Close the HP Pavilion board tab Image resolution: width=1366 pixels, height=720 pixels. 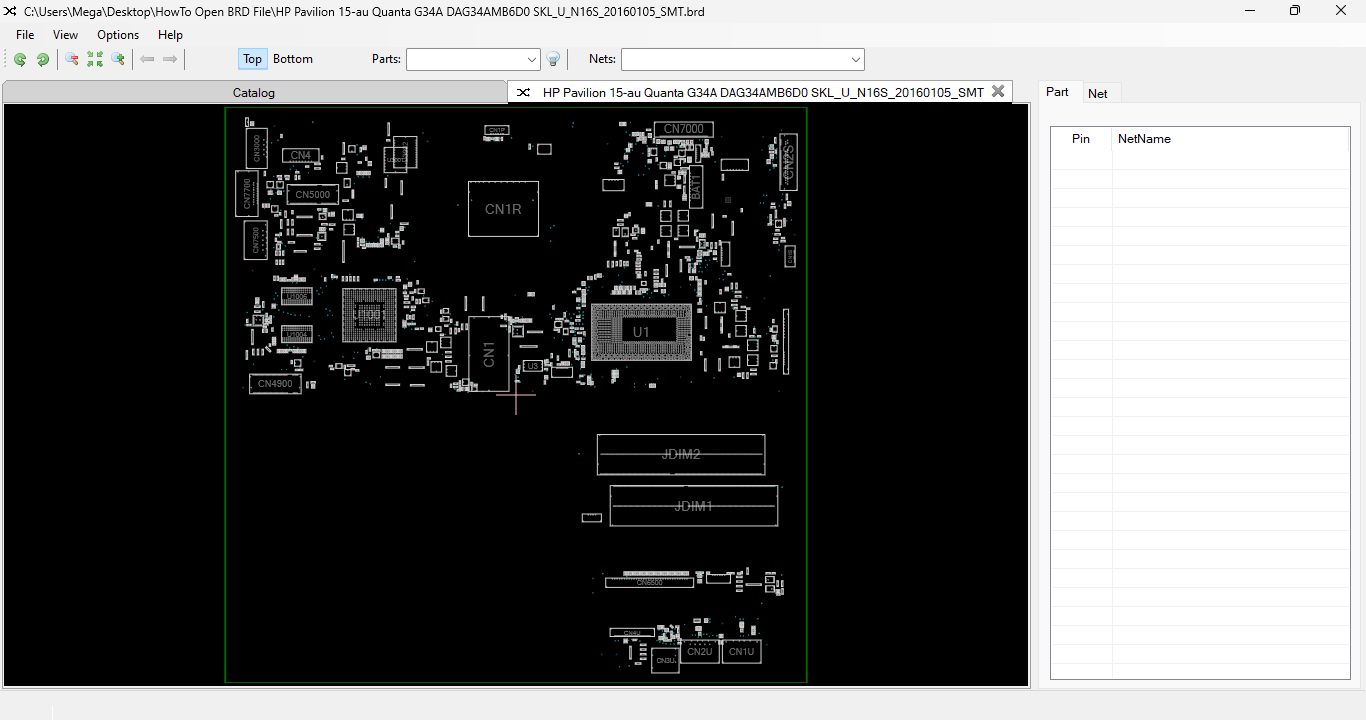pyautogui.click(x=997, y=92)
